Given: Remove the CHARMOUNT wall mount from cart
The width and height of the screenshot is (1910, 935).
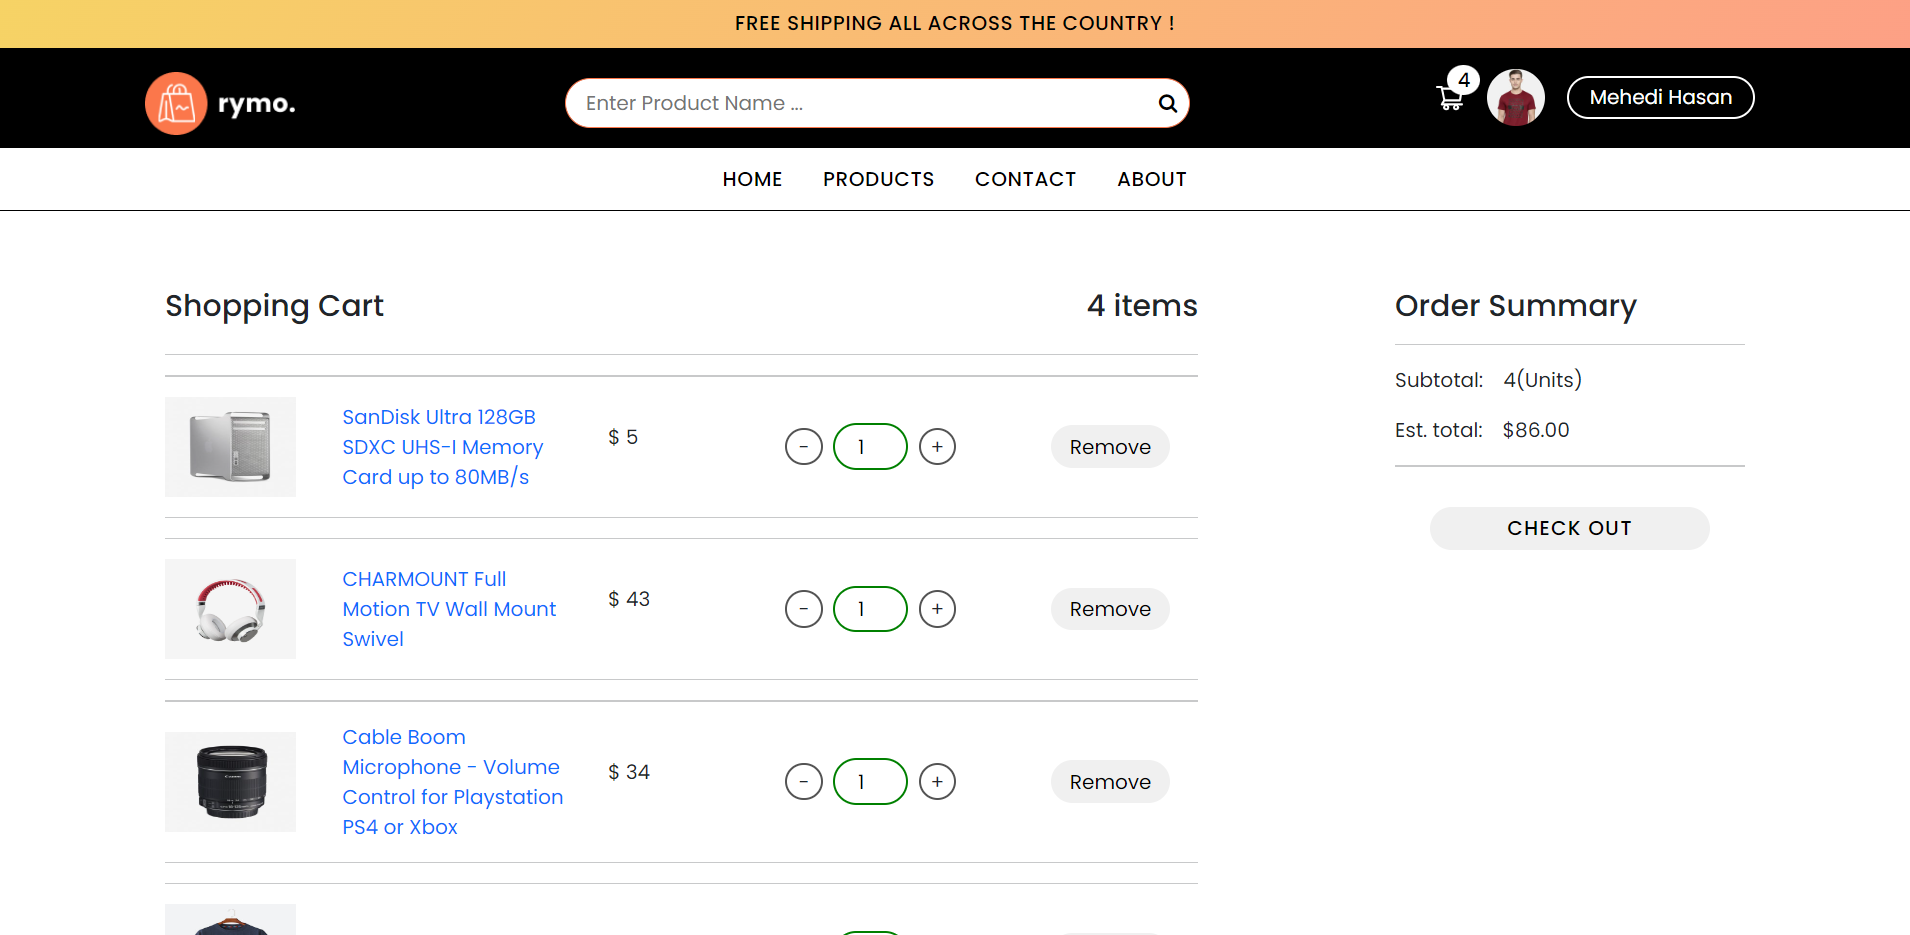Looking at the screenshot, I should tap(1110, 609).
